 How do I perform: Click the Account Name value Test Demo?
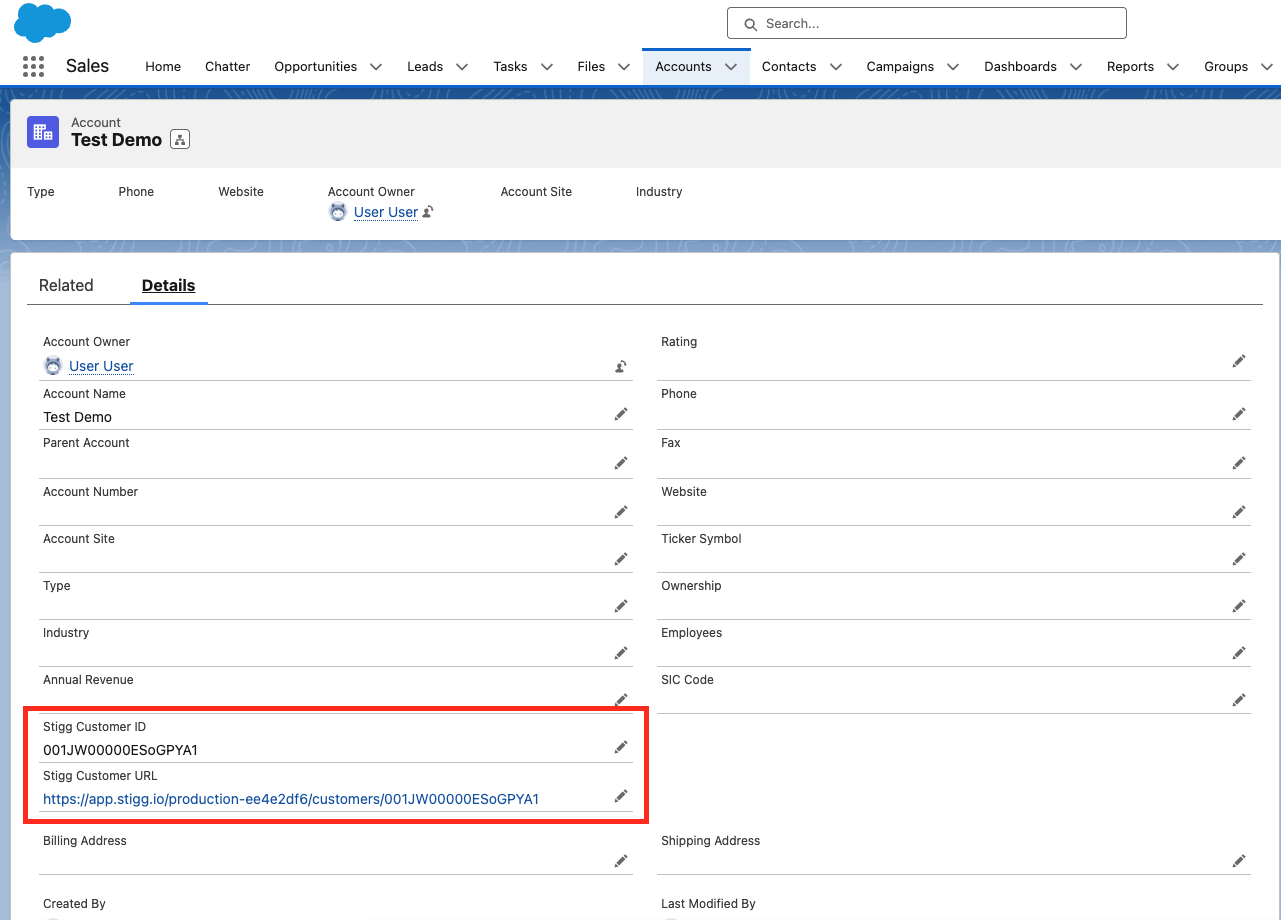pos(77,417)
